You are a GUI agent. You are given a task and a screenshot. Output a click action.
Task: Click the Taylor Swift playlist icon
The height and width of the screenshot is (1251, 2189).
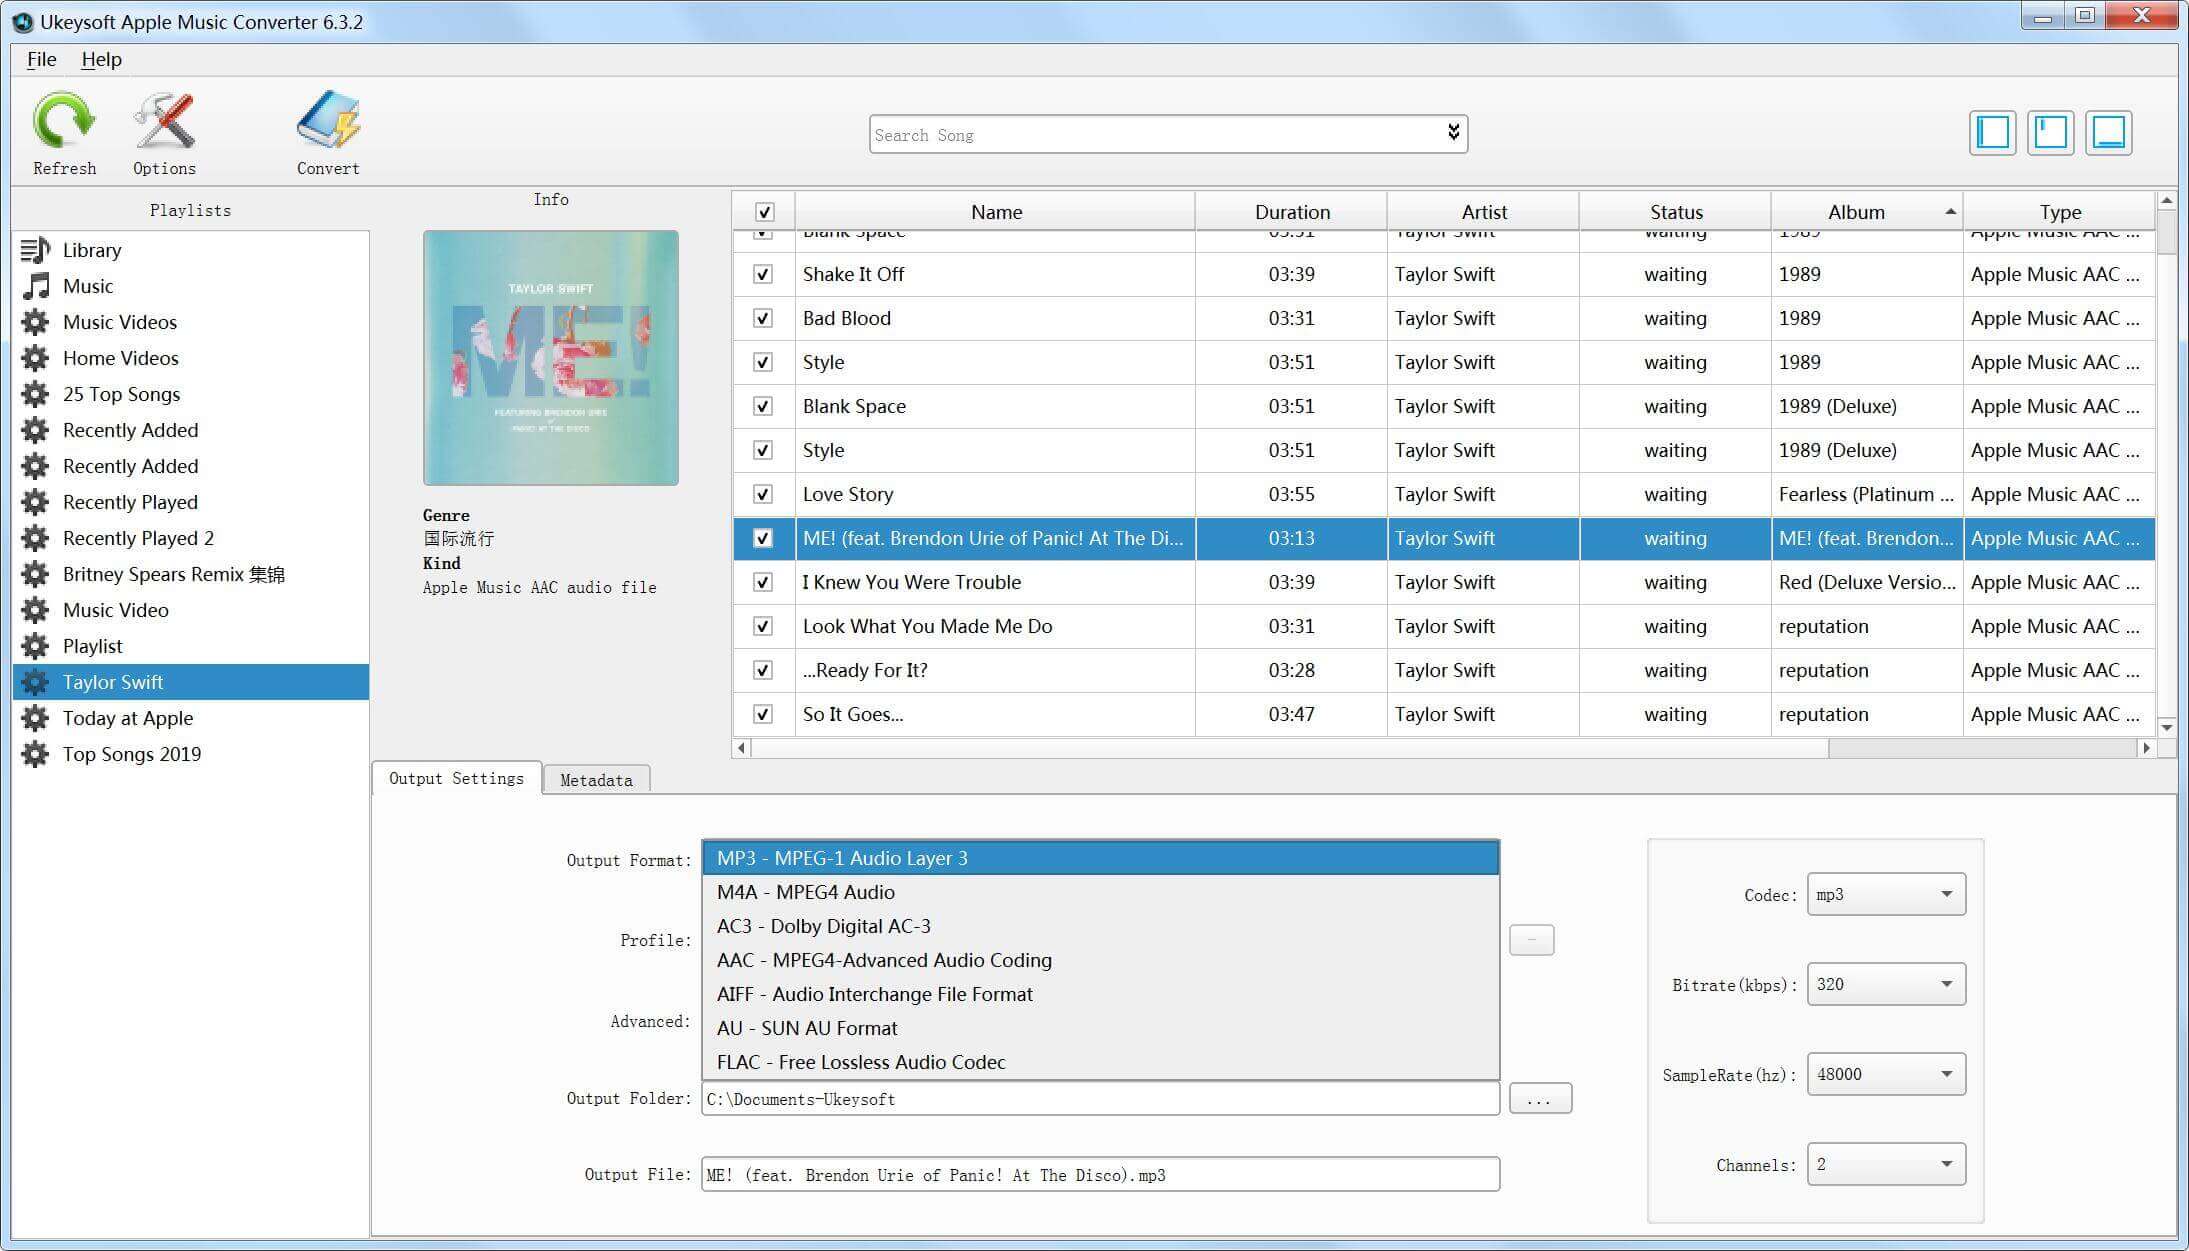33,683
